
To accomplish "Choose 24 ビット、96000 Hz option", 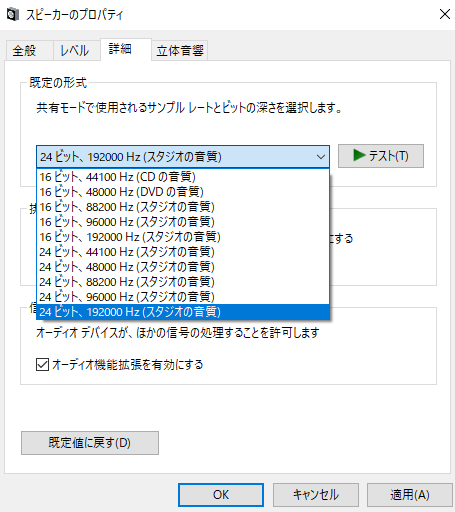I will (x=183, y=297).
